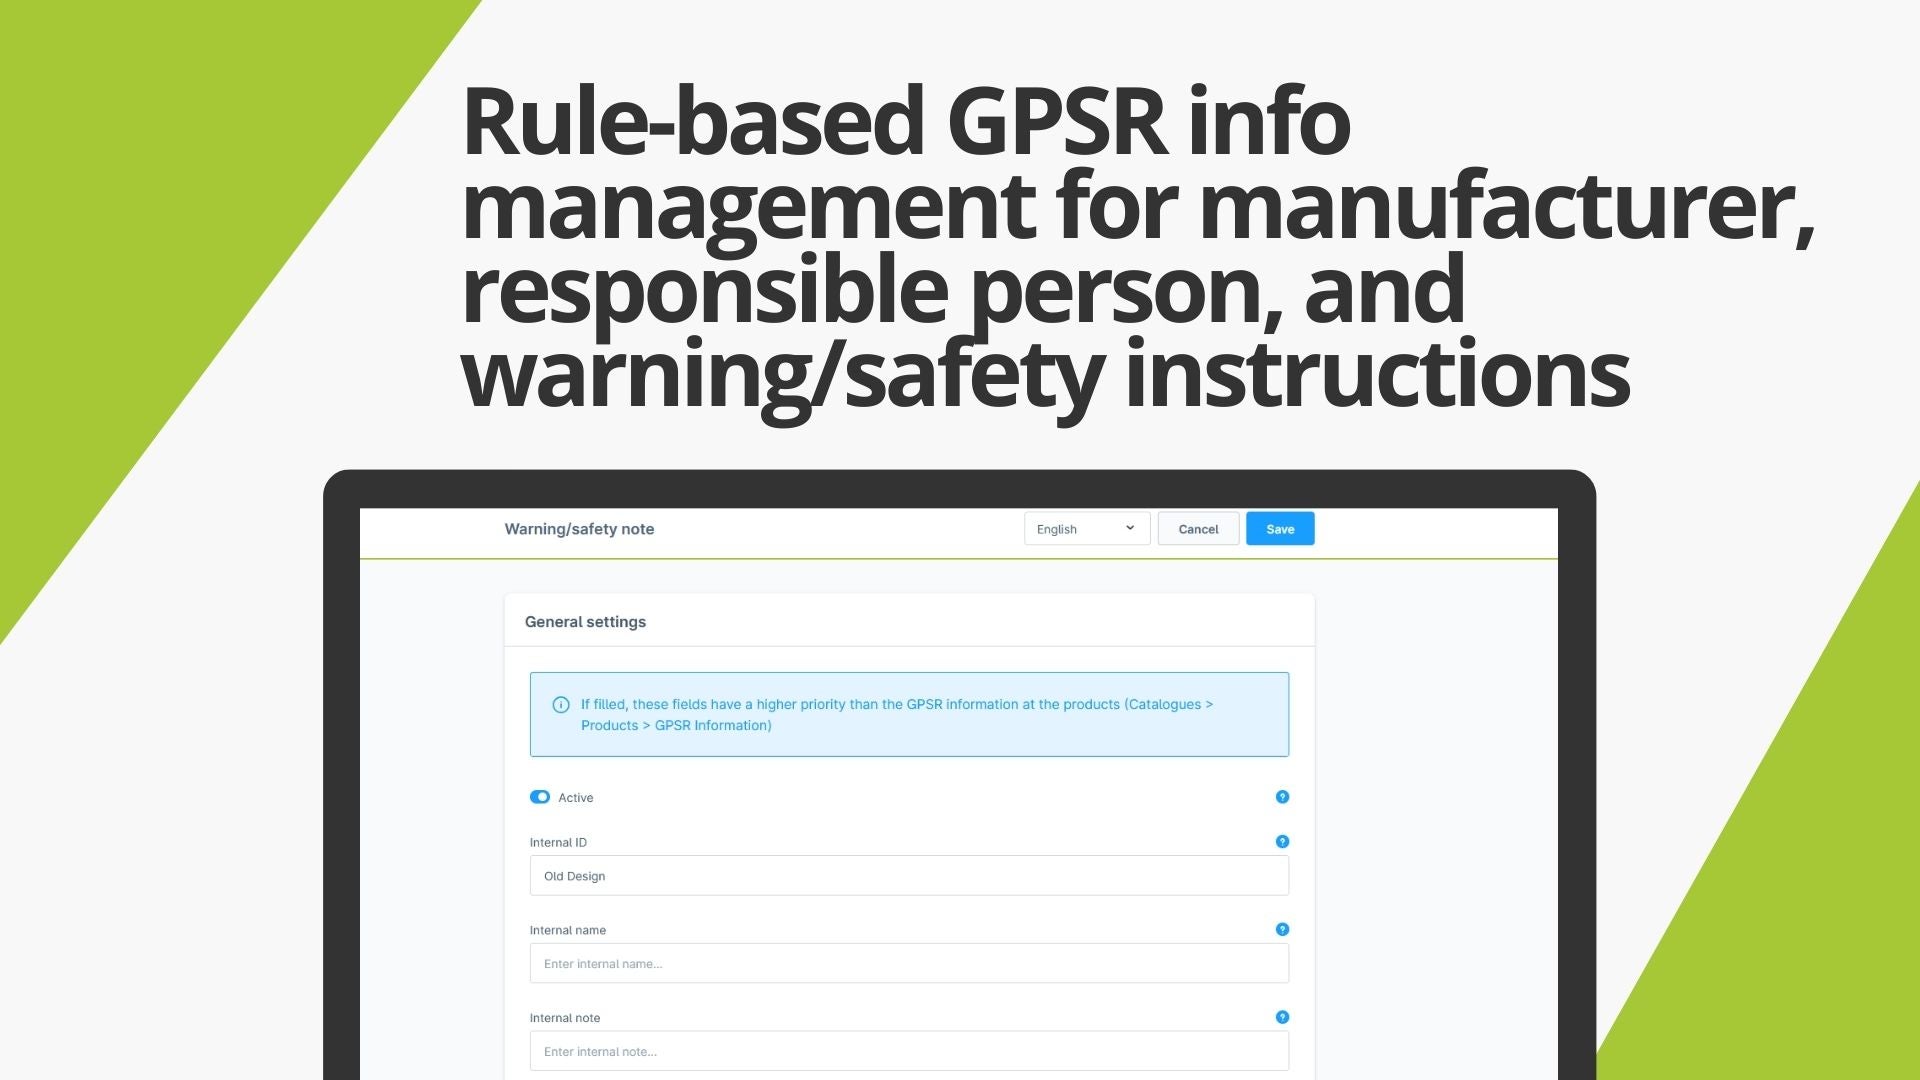Click the Warning/safety note page title

click(x=579, y=529)
